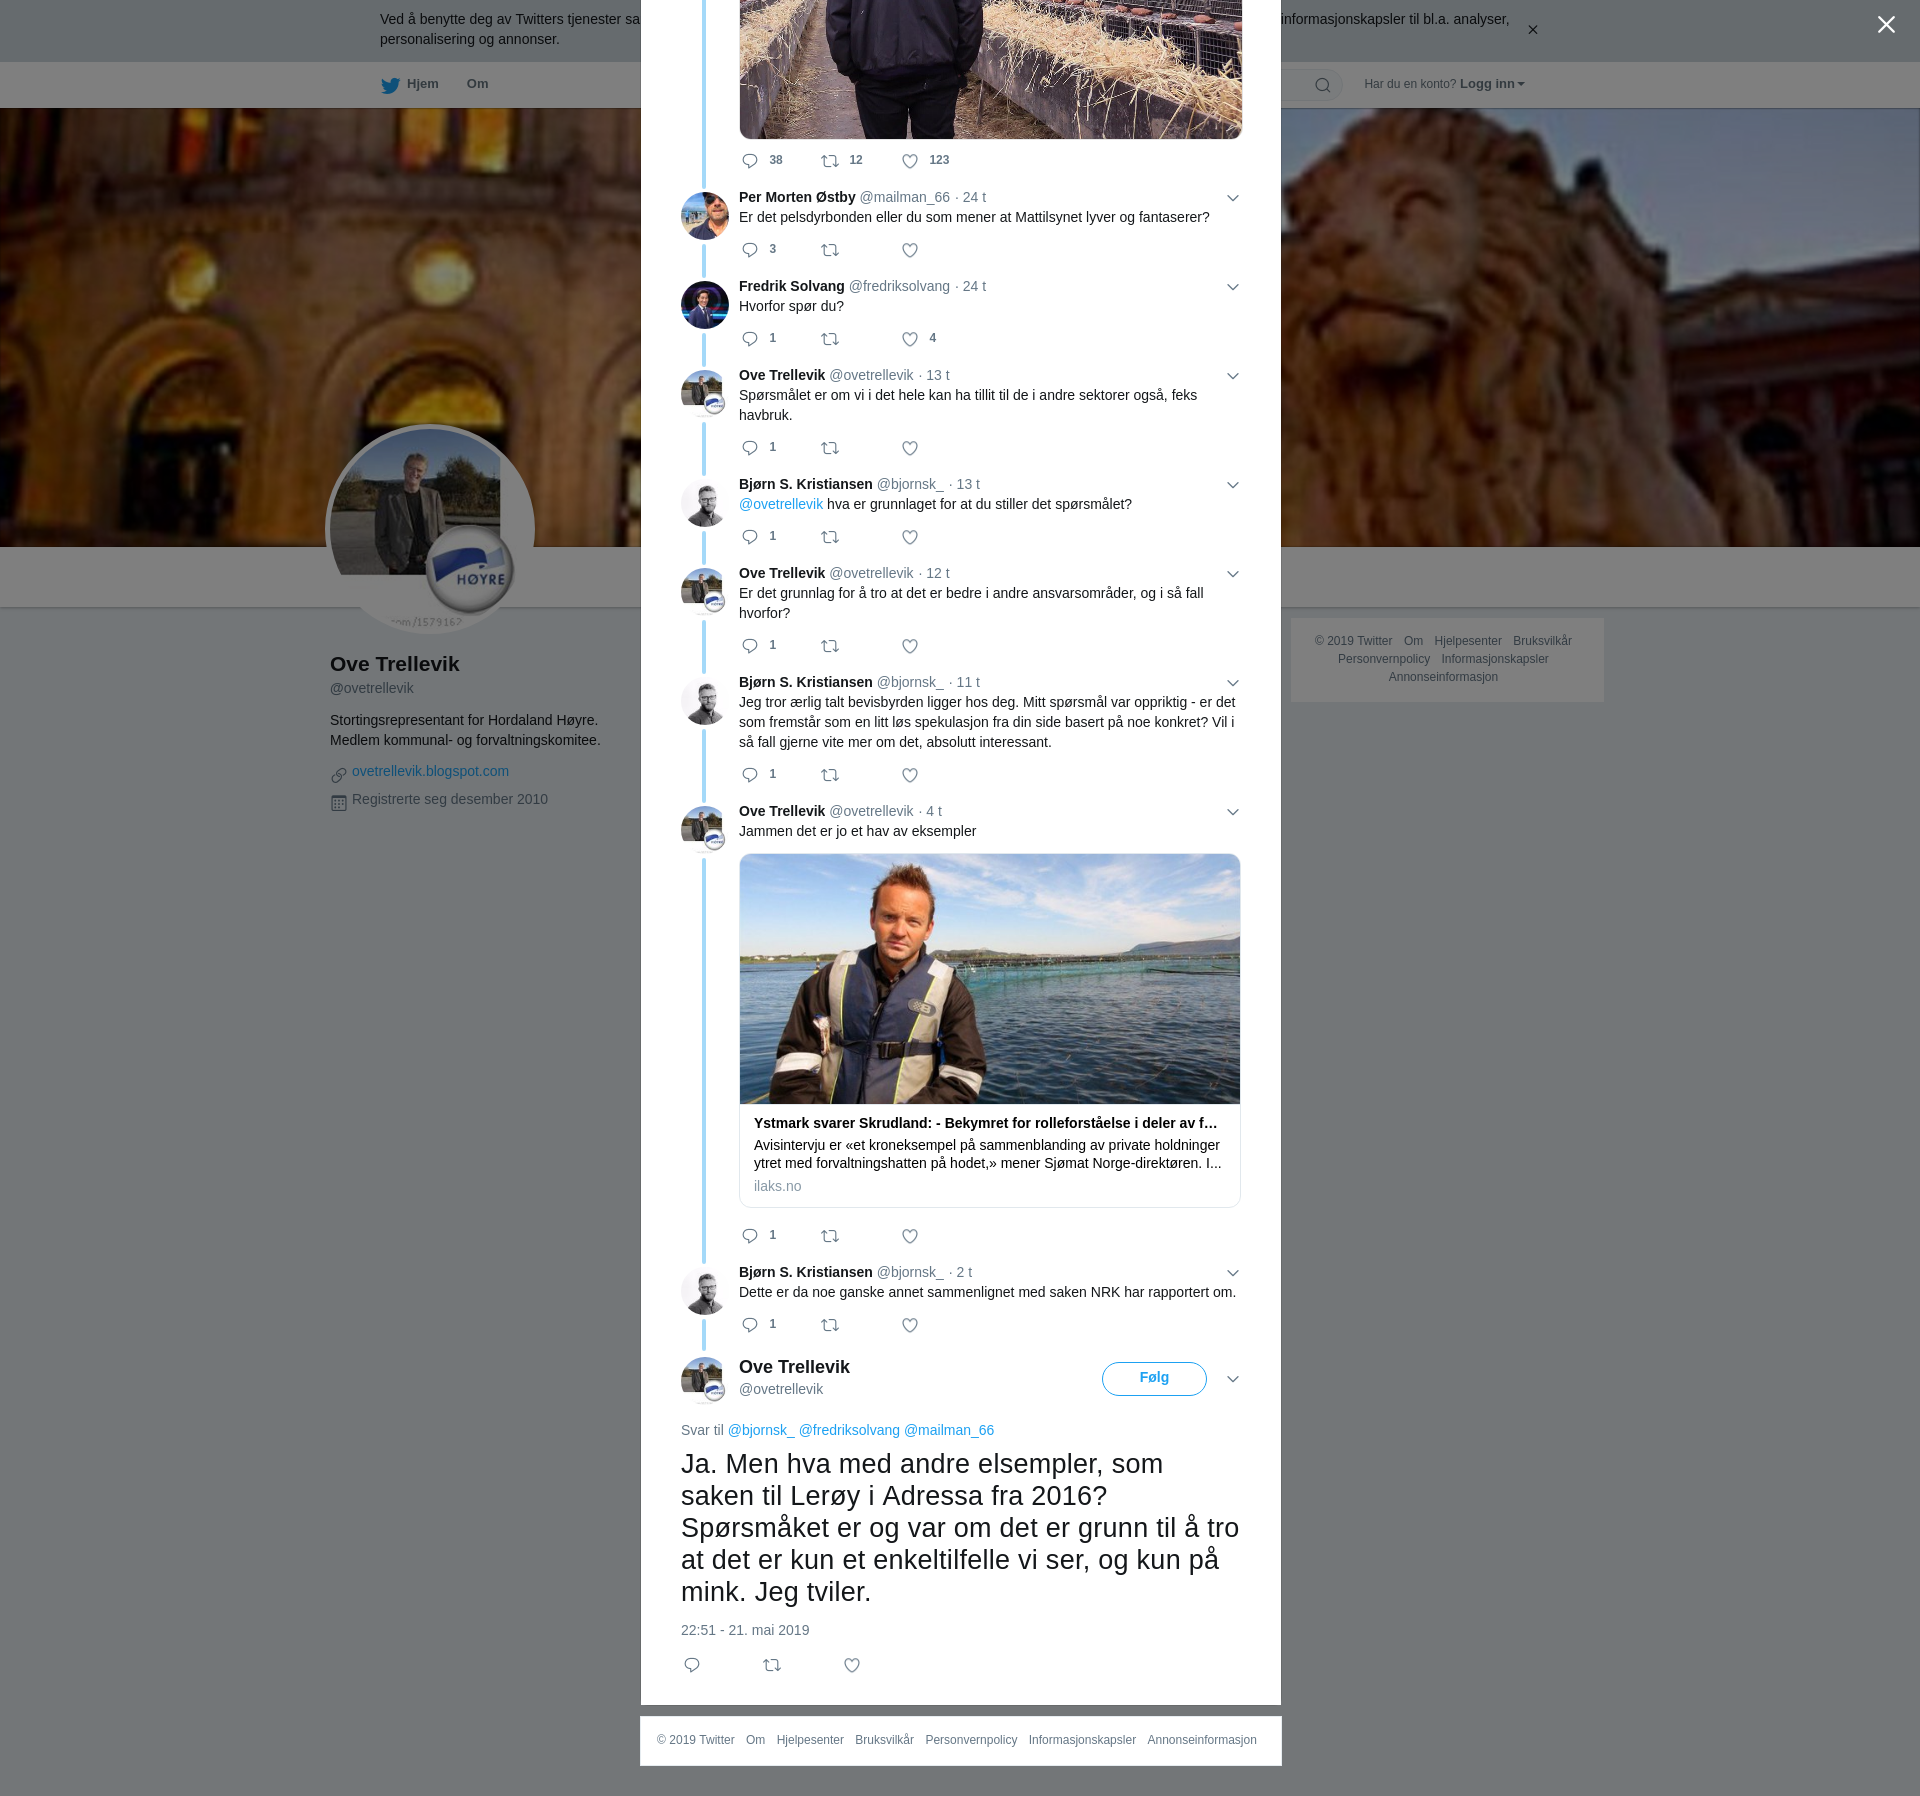Open the Om menu item in top bar
This screenshot has height=1796, width=1920.
477,84
